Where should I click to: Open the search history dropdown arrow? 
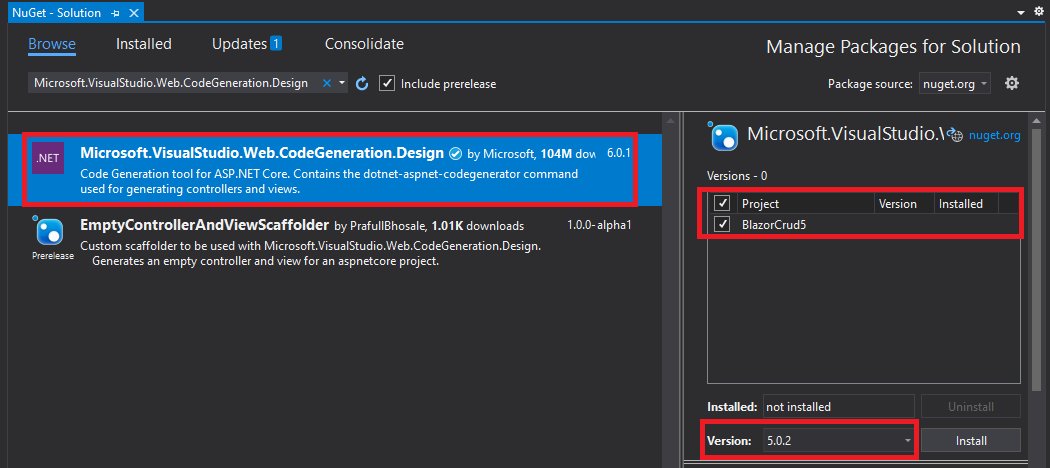pyautogui.click(x=342, y=84)
